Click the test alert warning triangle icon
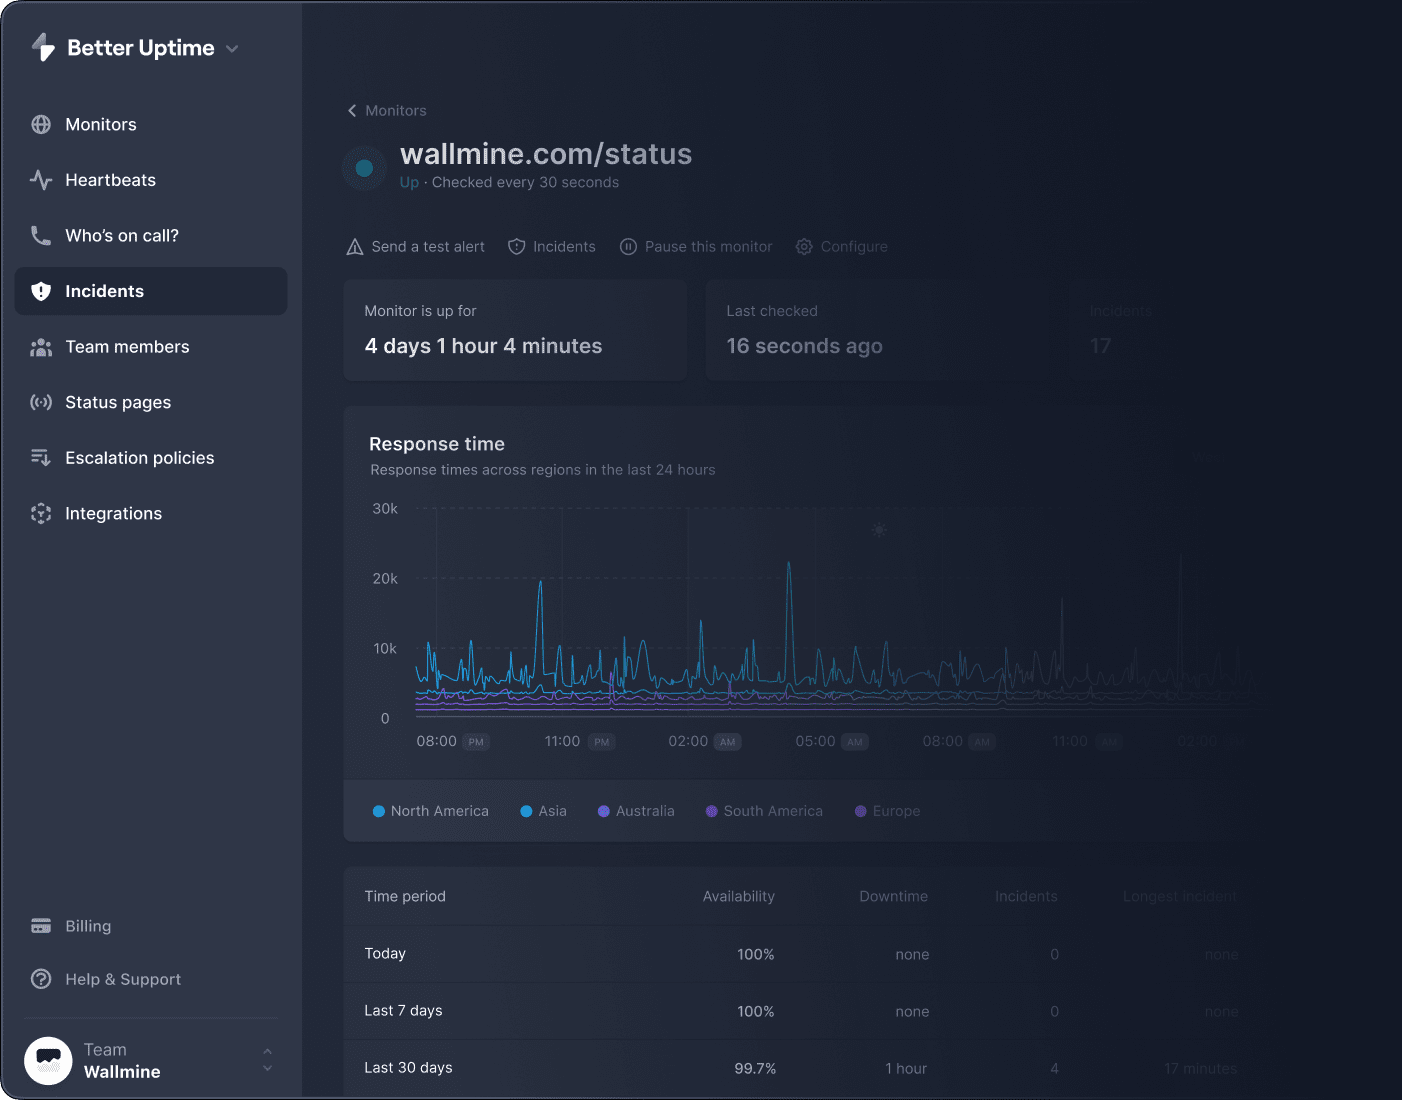Image resolution: width=1402 pixels, height=1100 pixels. [355, 247]
